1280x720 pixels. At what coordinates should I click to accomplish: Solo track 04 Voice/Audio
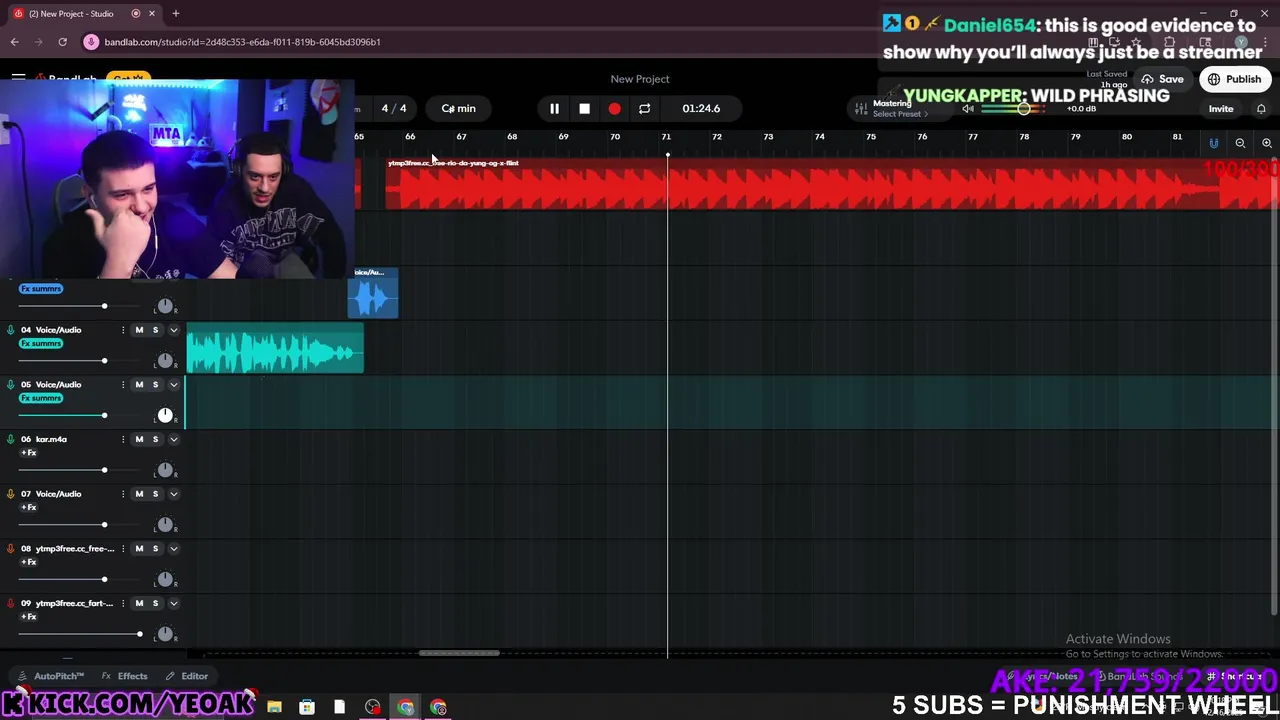click(x=155, y=330)
